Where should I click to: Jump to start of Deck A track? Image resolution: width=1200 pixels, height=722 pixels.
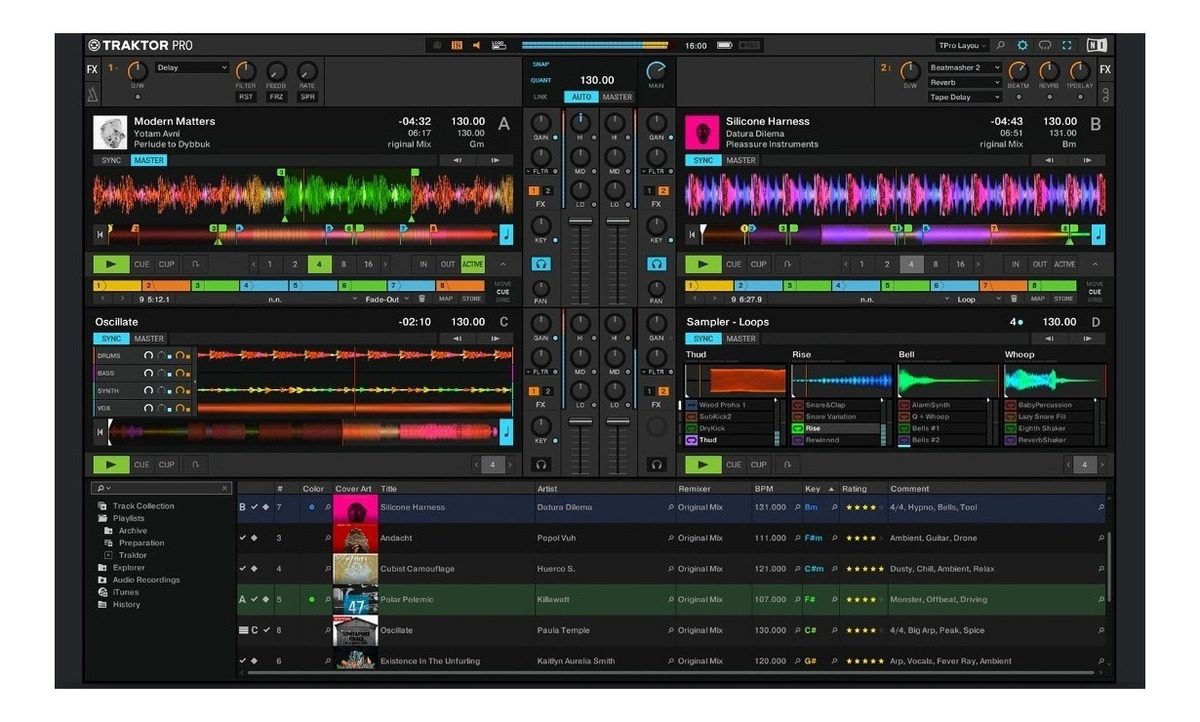click(x=100, y=235)
